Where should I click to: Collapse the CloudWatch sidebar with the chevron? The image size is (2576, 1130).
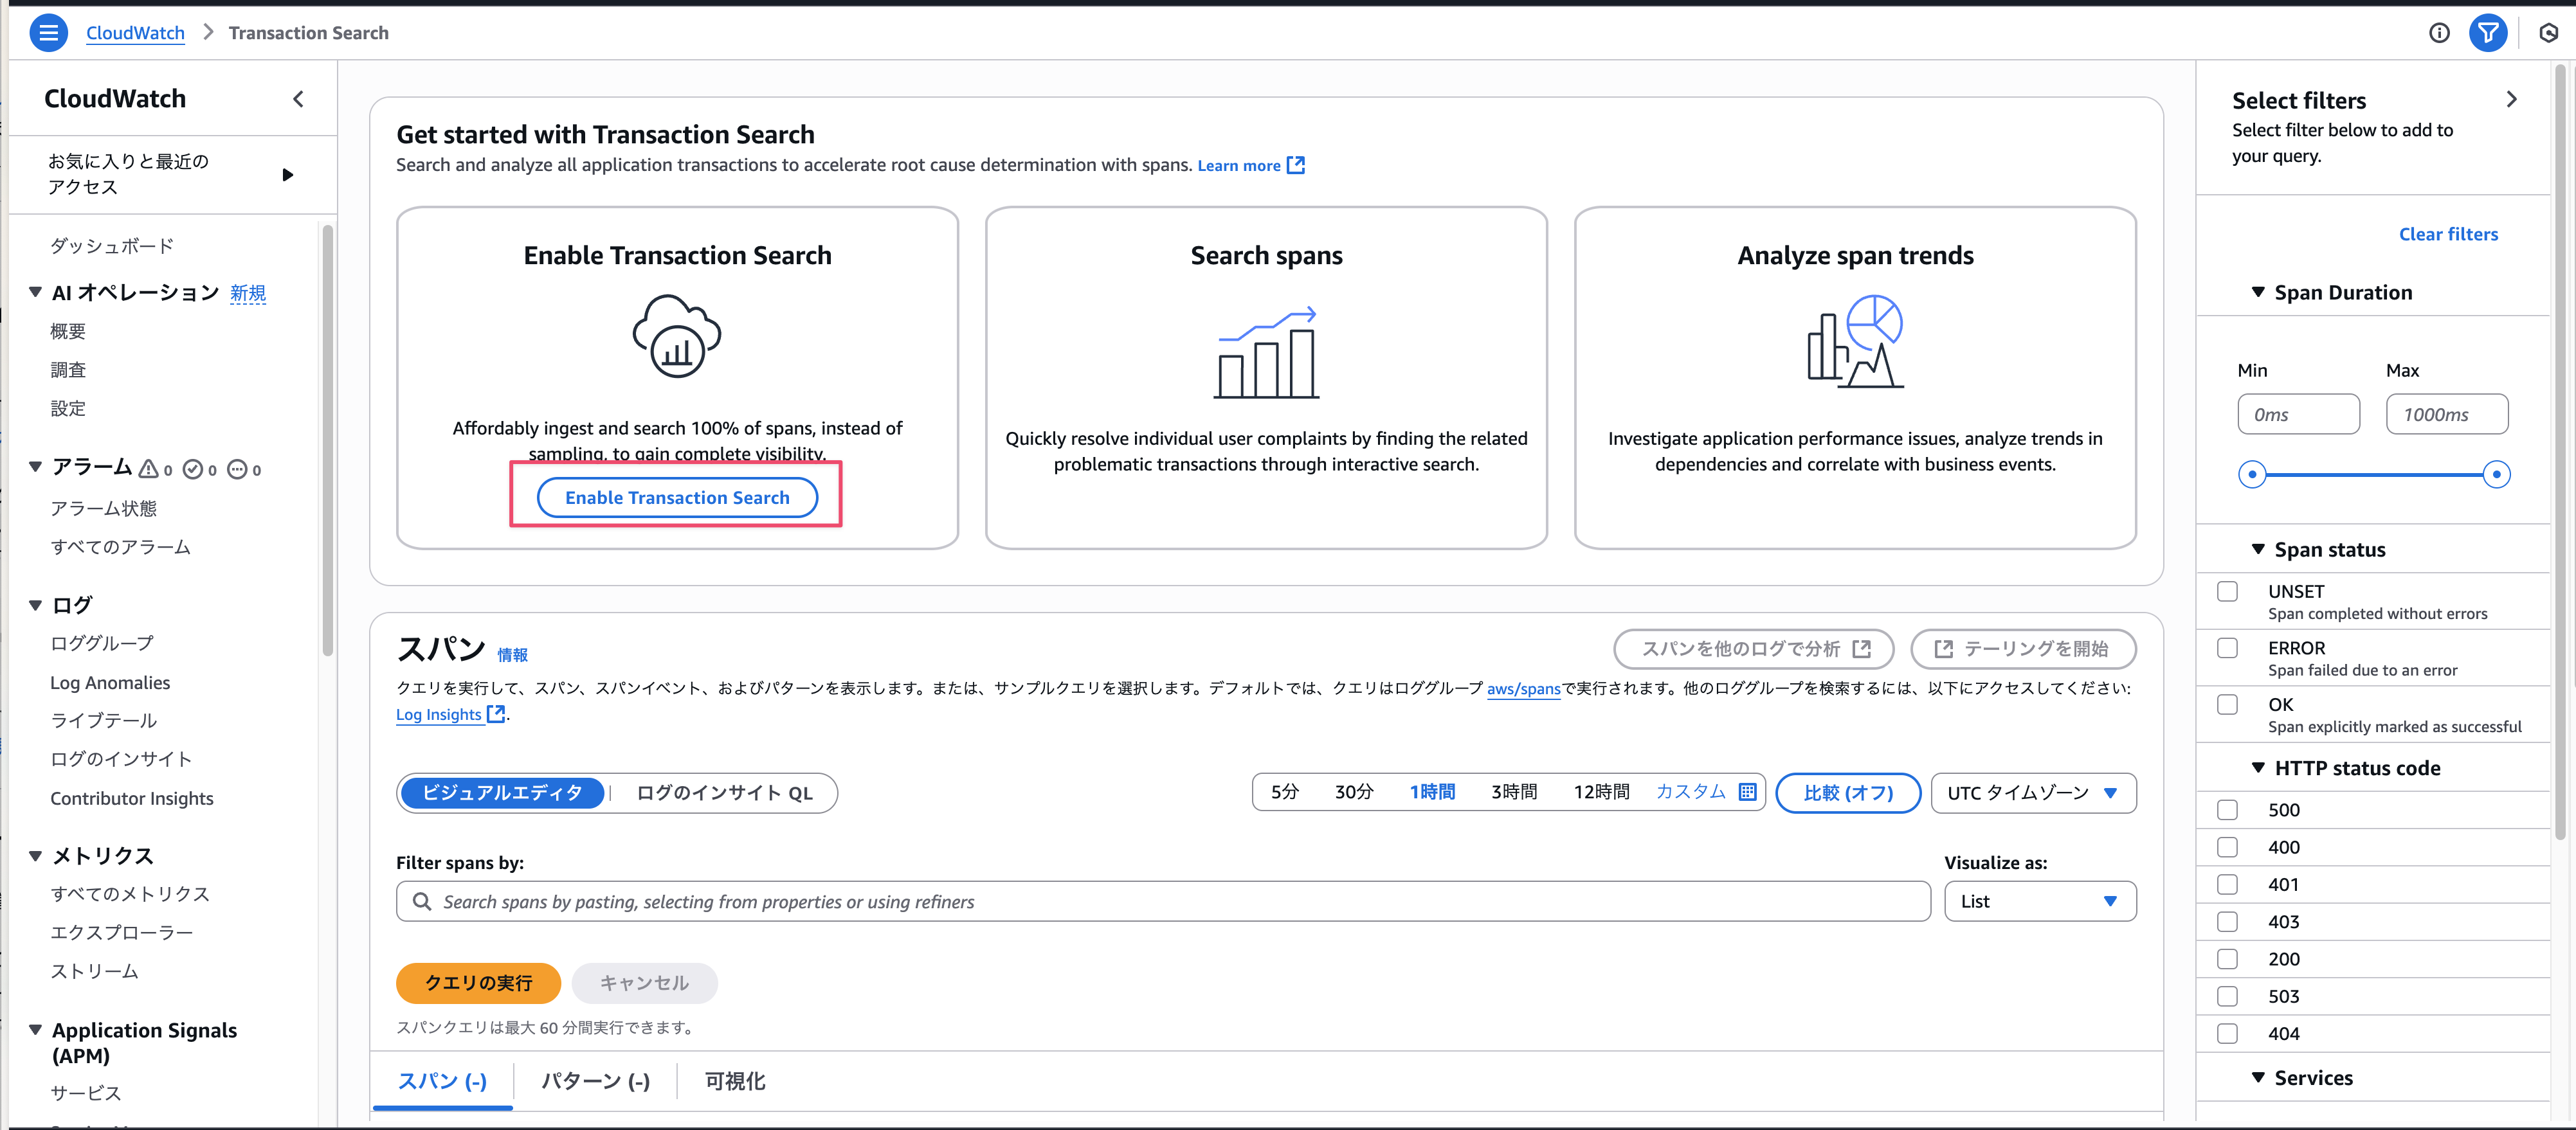click(298, 99)
